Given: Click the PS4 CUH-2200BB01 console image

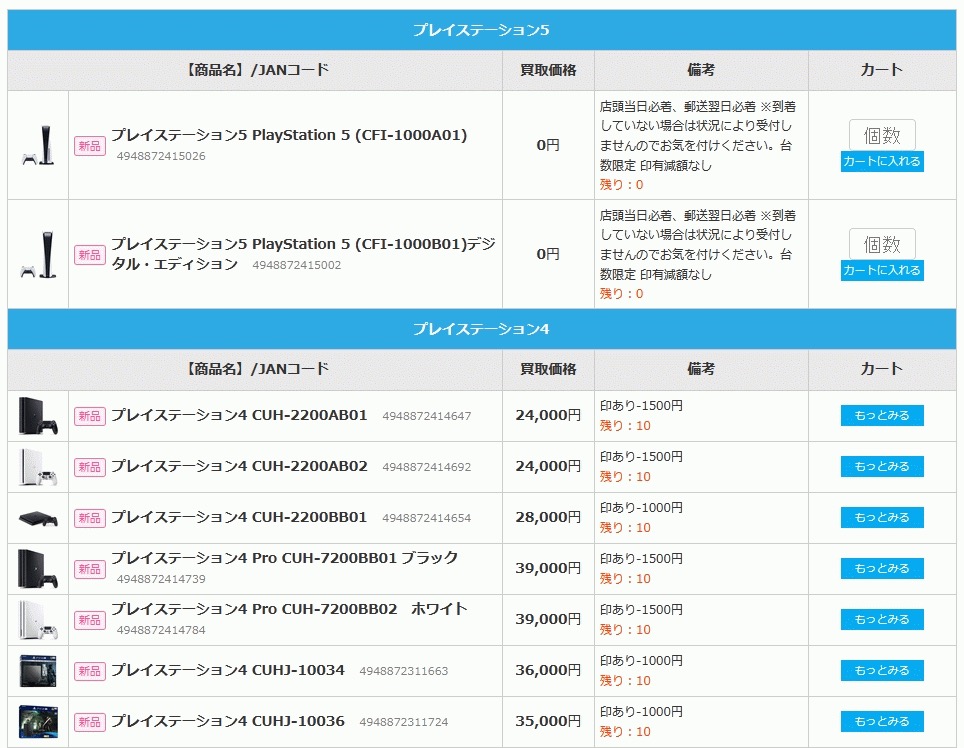Looking at the screenshot, I should (x=38, y=518).
